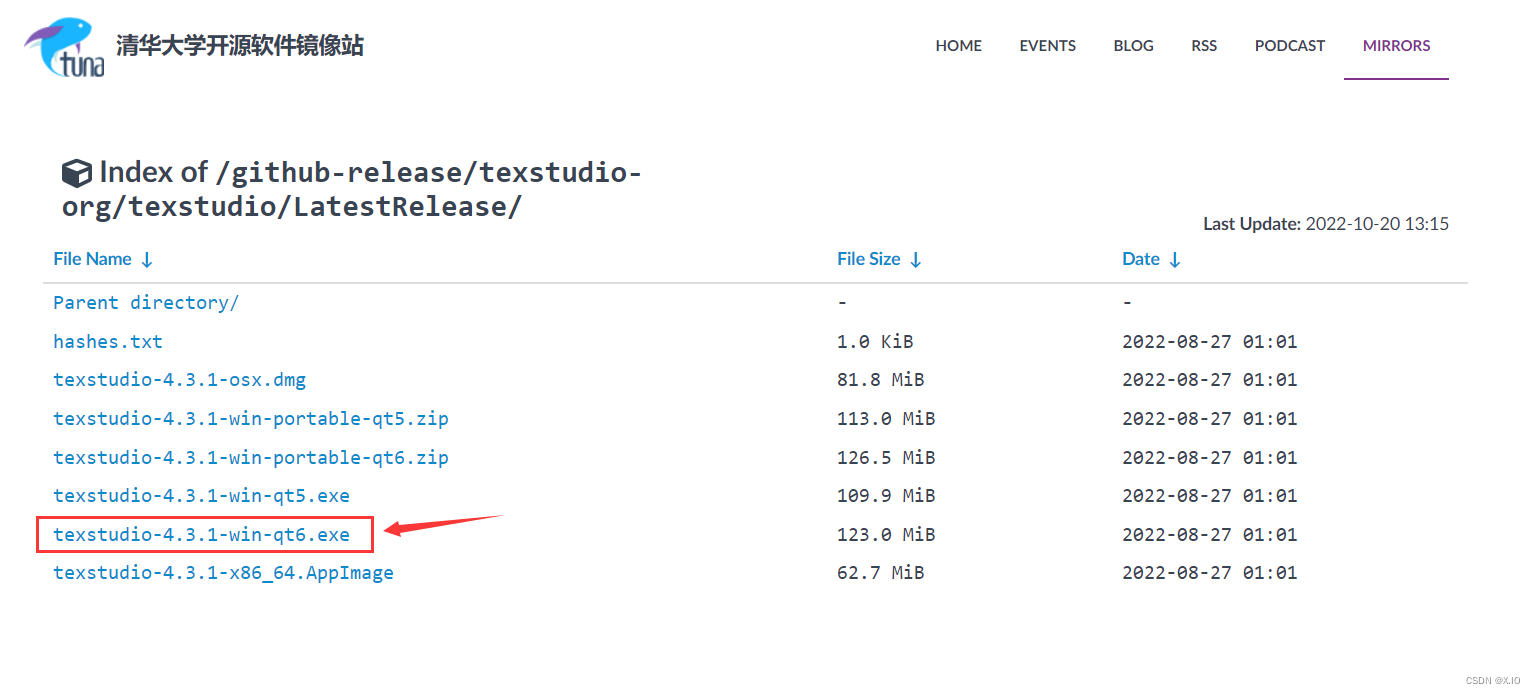This screenshot has width=1536, height=694.
Task: Go to the BLOG page
Action: 1133,46
